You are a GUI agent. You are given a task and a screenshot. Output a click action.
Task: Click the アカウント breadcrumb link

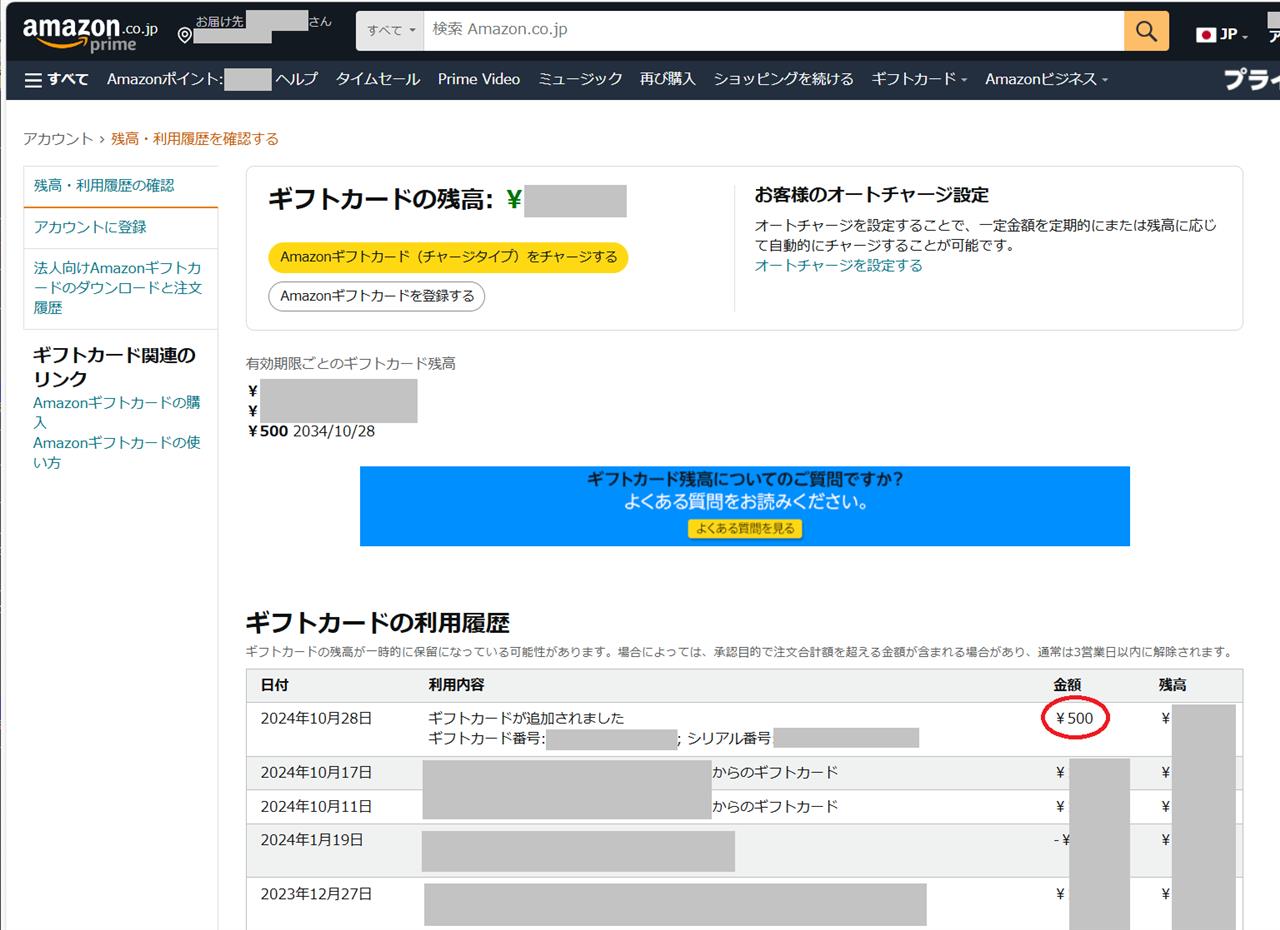click(58, 139)
